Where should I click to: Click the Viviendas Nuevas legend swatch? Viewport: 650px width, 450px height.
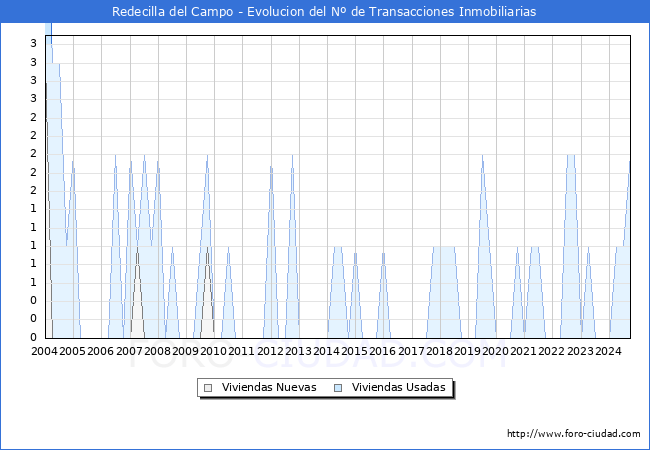[x=208, y=388]
